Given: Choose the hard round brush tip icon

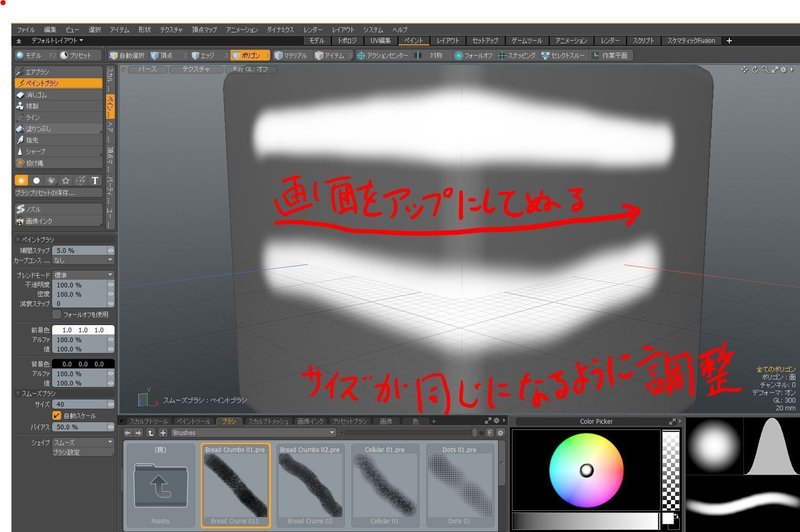Looking at the screenshot, I should click(x=36, y=181).
